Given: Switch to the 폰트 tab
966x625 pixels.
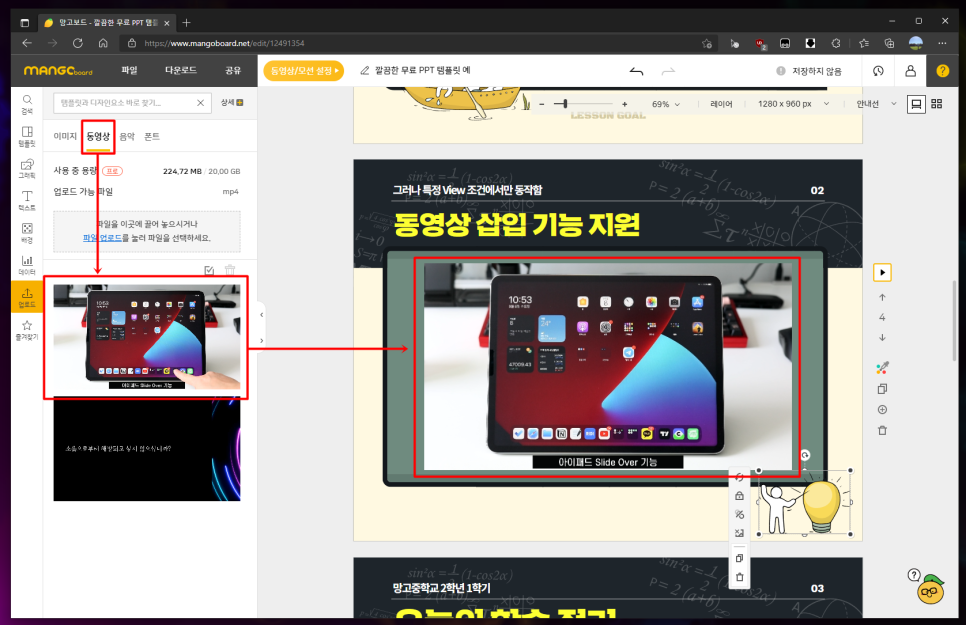Looking at the screenshot, I should pyautogui.click(x=152, y=136).
